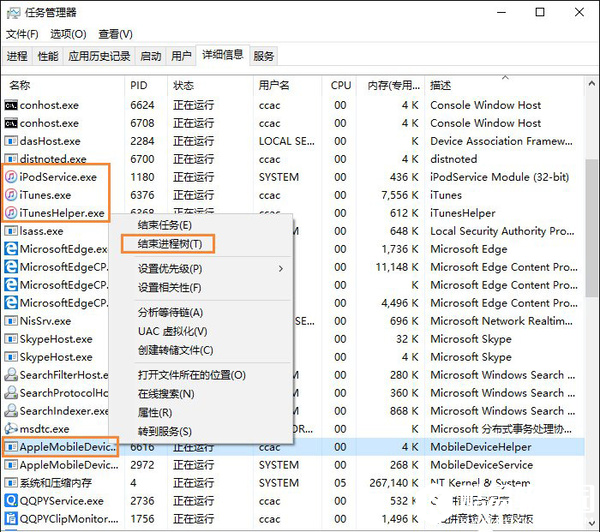600x532 pixels.
Task: Click PID 6624 cell
Action: pyautogui.click(x=142, y=105)
